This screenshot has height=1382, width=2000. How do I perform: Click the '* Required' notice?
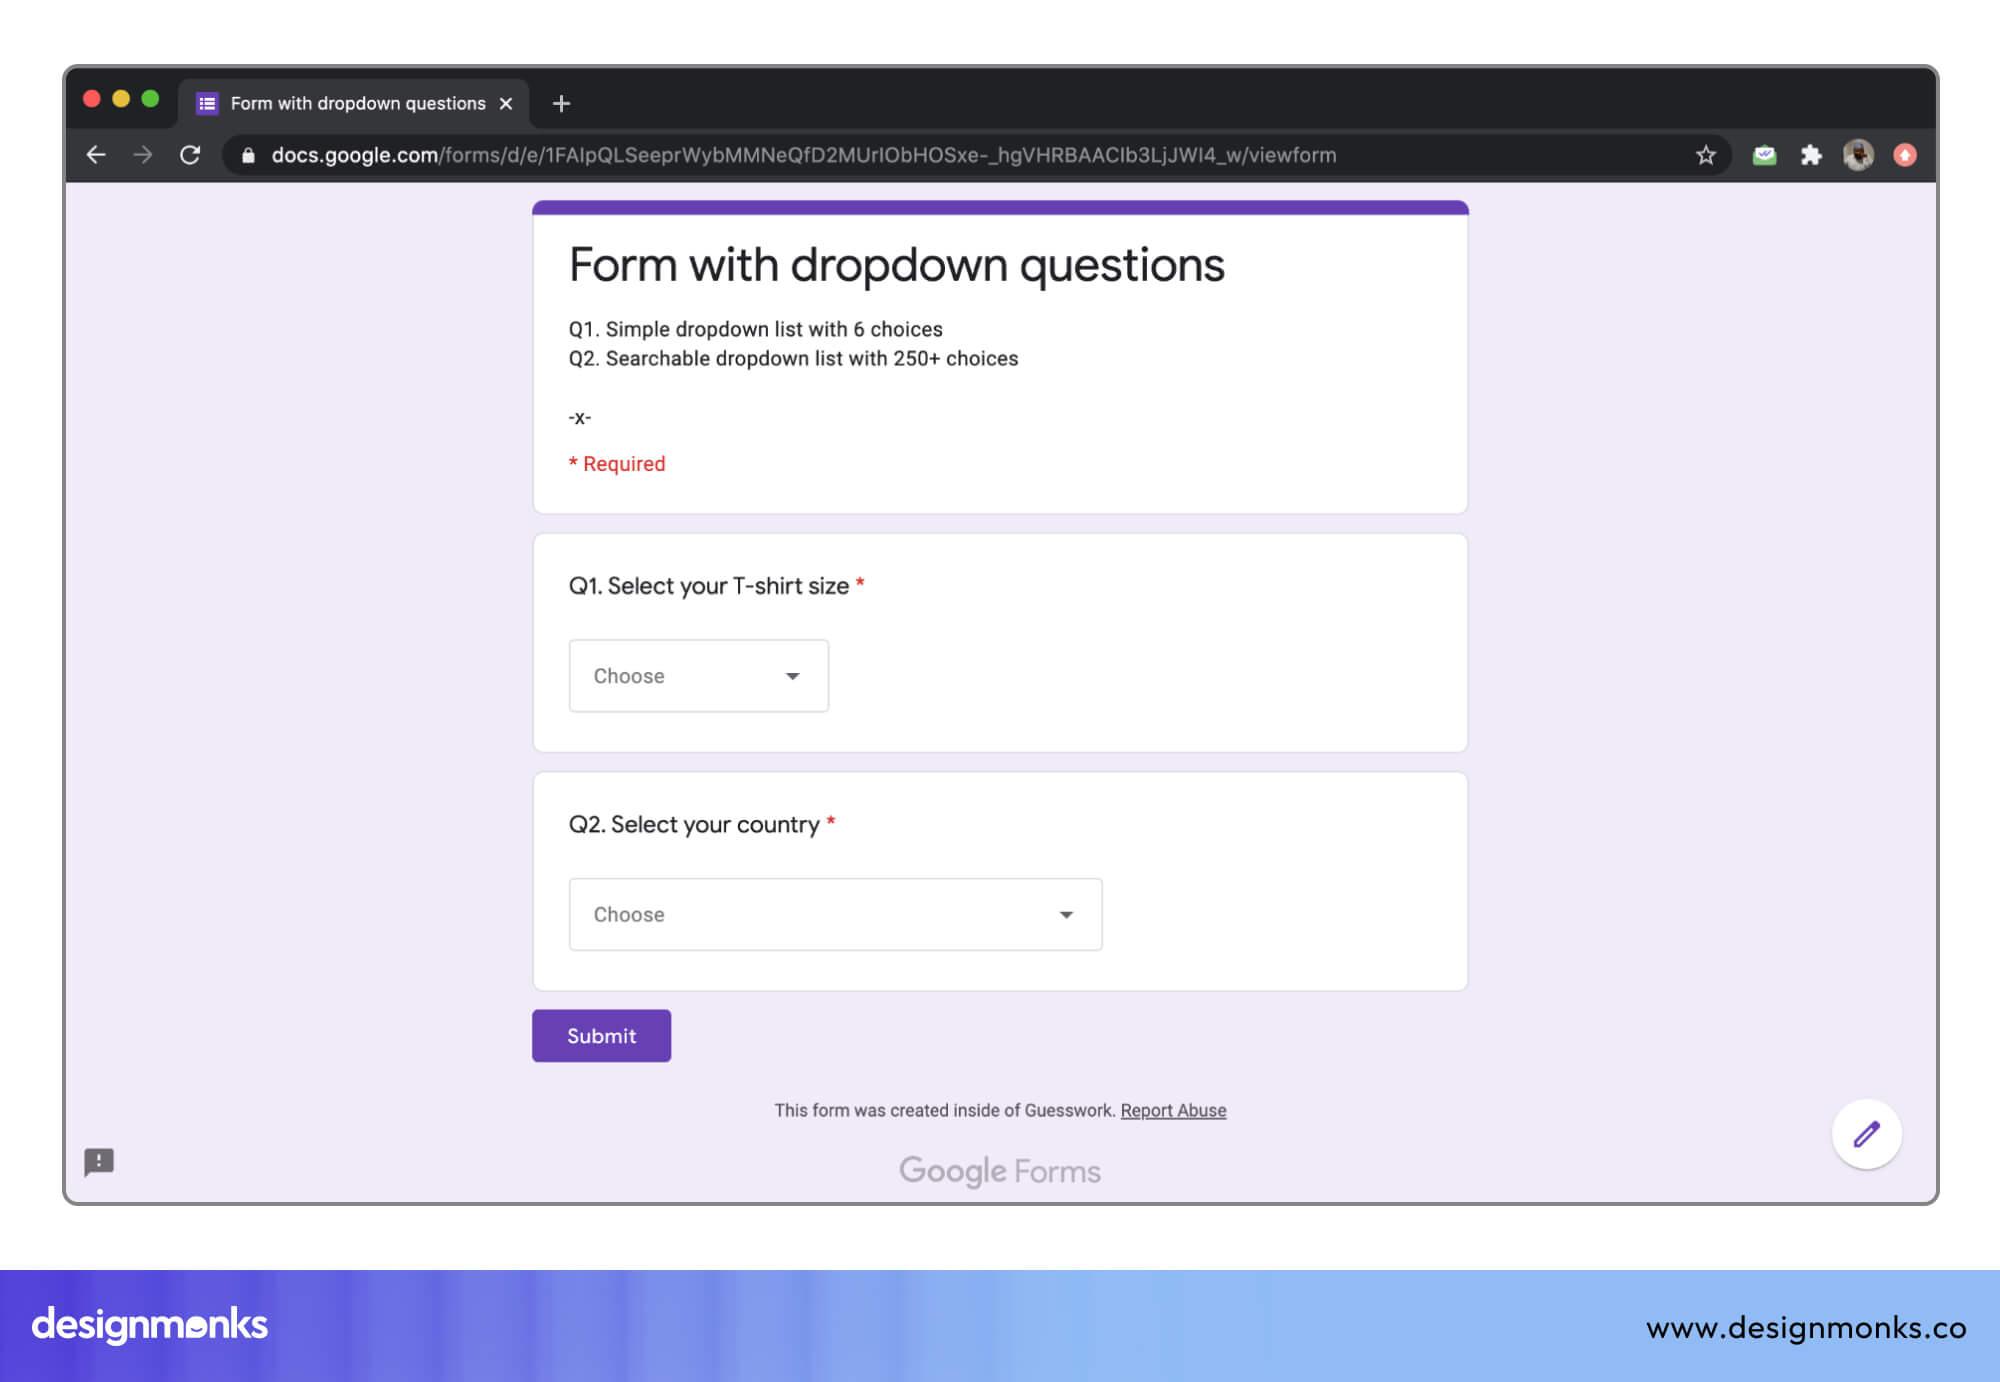click(x=617, y=464)
